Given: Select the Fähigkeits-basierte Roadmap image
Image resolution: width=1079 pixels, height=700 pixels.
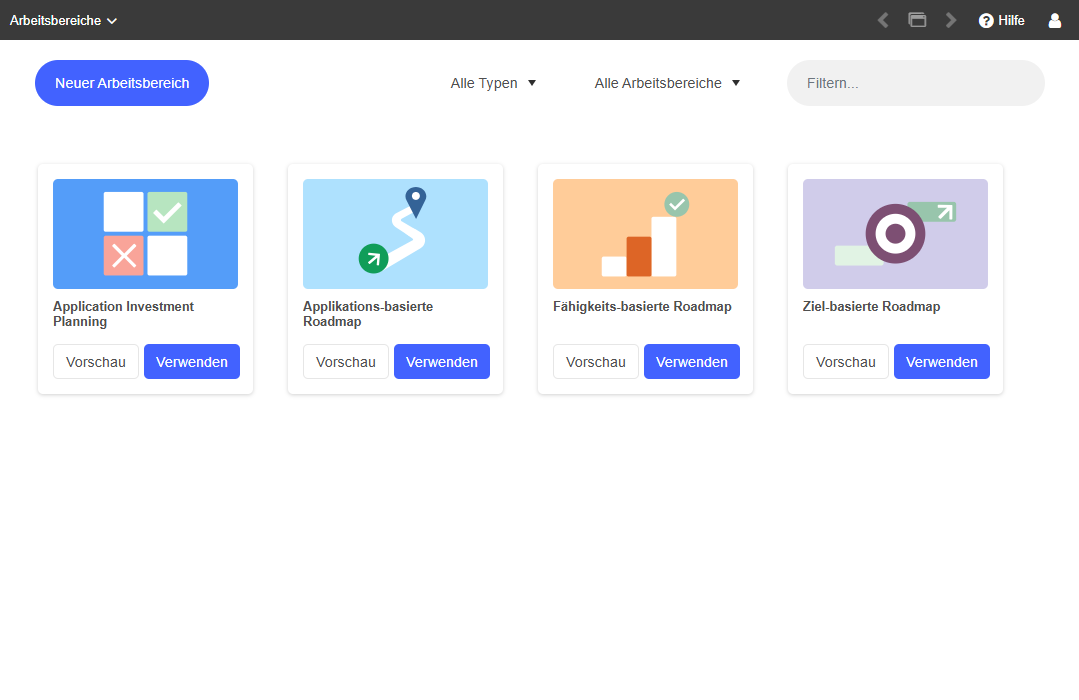Looking at the screenshot, I should click(645, 234).
